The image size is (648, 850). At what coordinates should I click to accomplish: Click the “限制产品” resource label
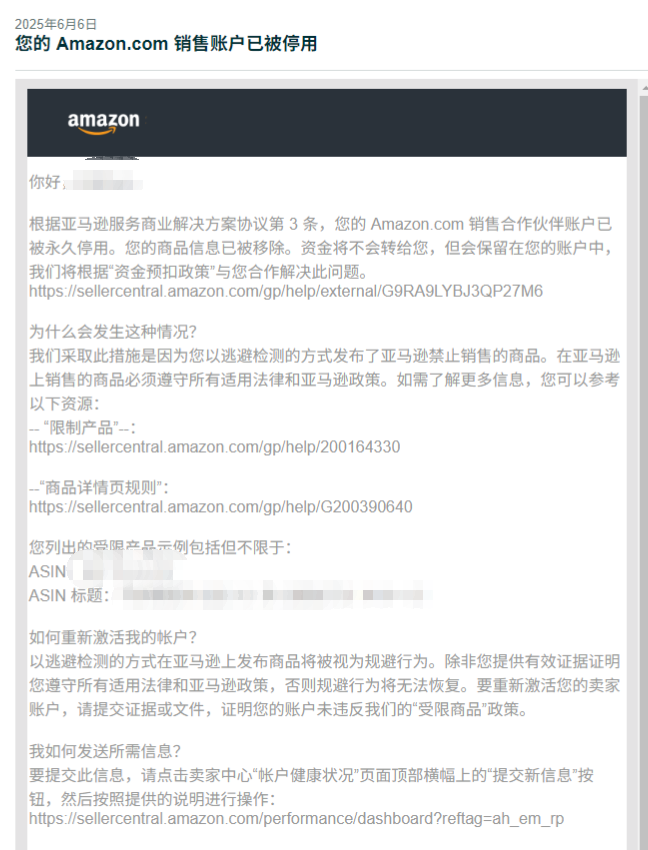click(82, 428)
